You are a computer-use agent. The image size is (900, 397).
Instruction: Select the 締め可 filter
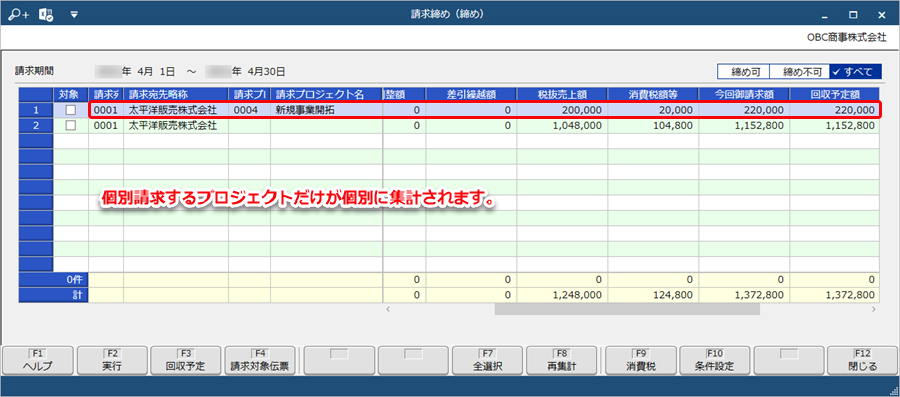(743, 72)
